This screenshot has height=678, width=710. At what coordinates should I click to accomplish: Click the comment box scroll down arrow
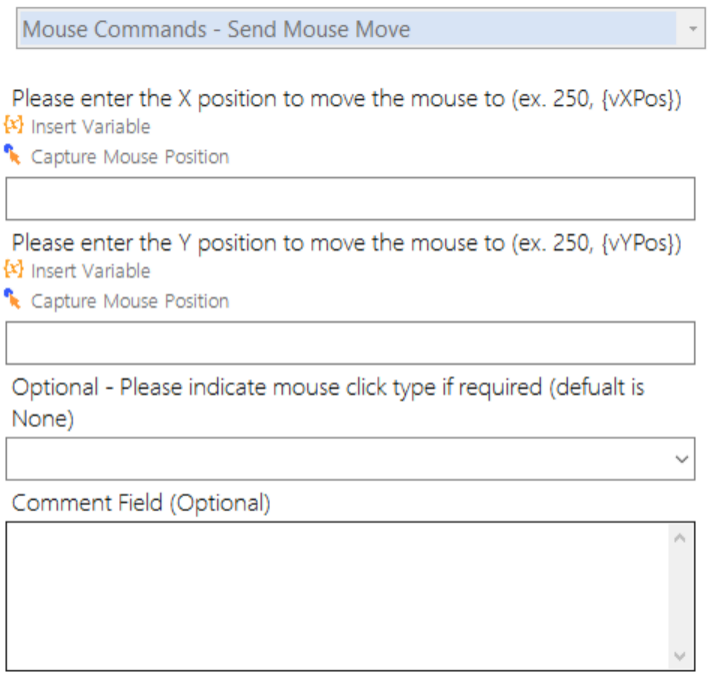point(680,656)
